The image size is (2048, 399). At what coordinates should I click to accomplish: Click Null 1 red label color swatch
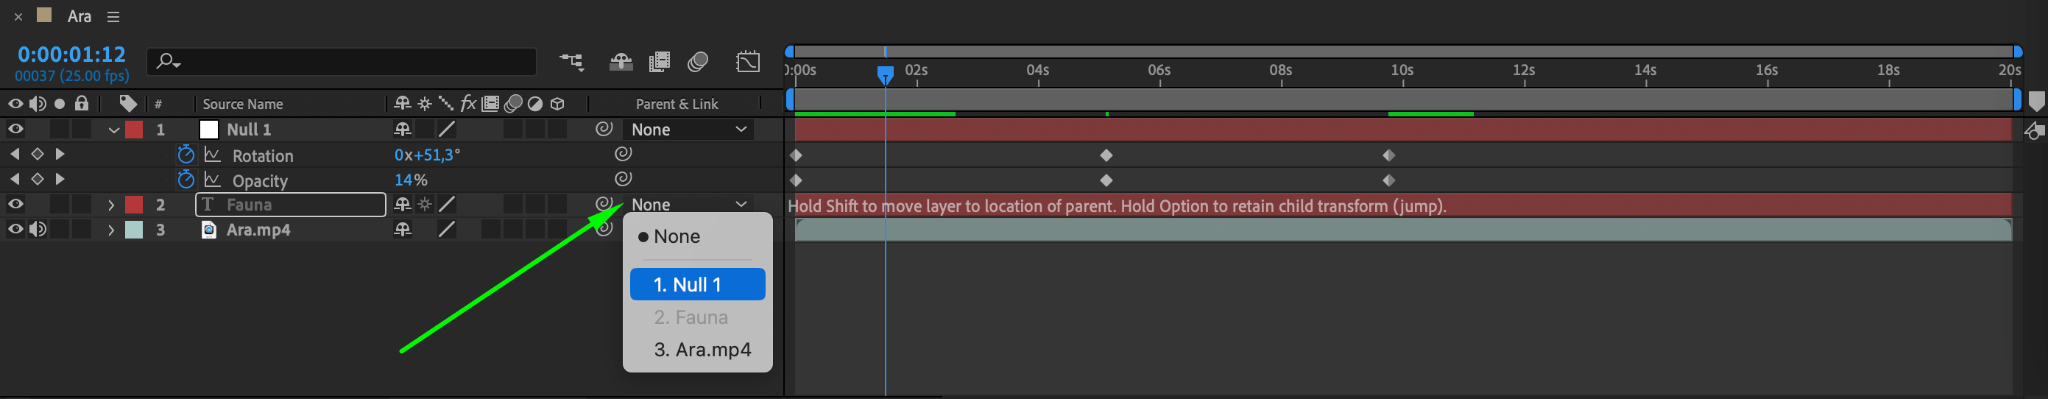click(134, 129)
